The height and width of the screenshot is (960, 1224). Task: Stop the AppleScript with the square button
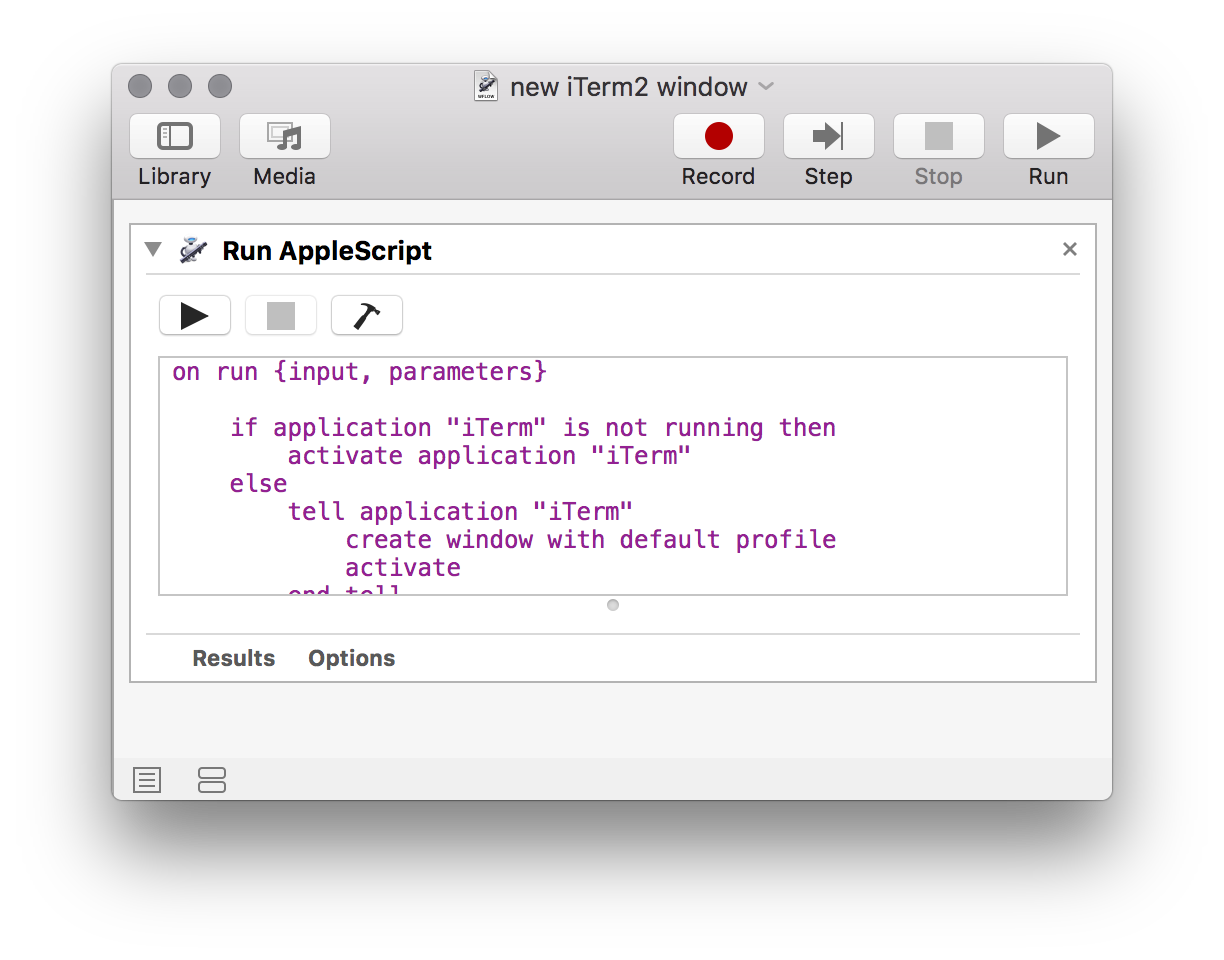(281, 316)
